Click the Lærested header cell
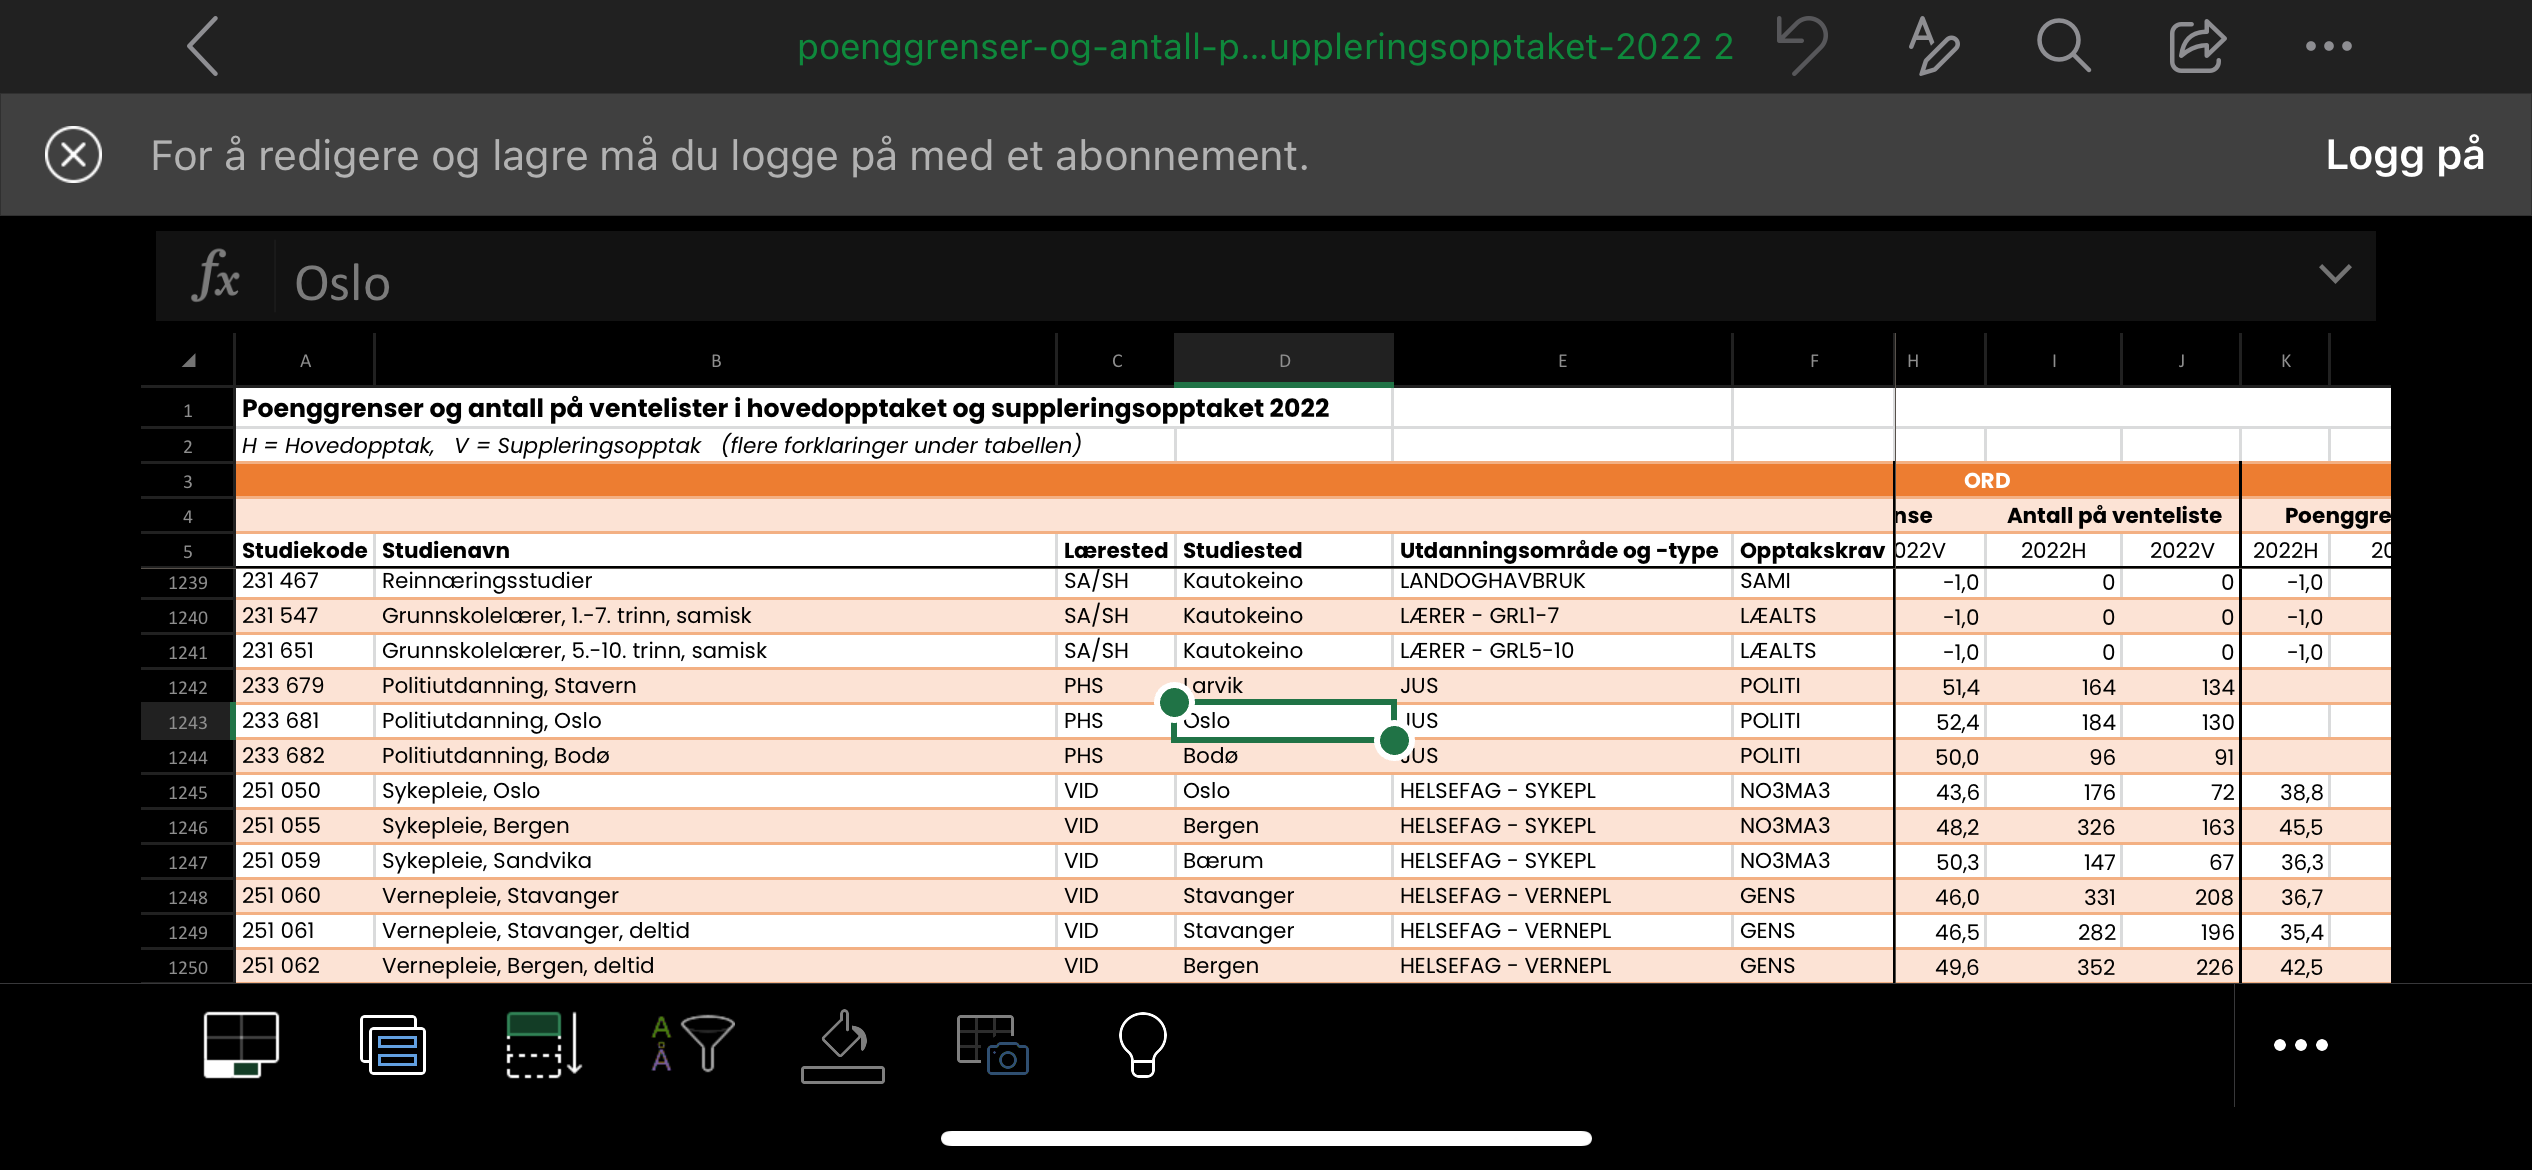Viewport: 2532px width, 1170px height. 1116,550
